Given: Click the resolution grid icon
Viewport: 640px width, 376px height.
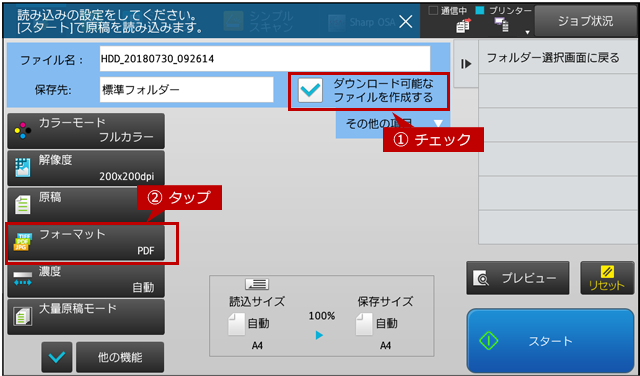Looking at the screenshot, I should click(x=22, y=168).
